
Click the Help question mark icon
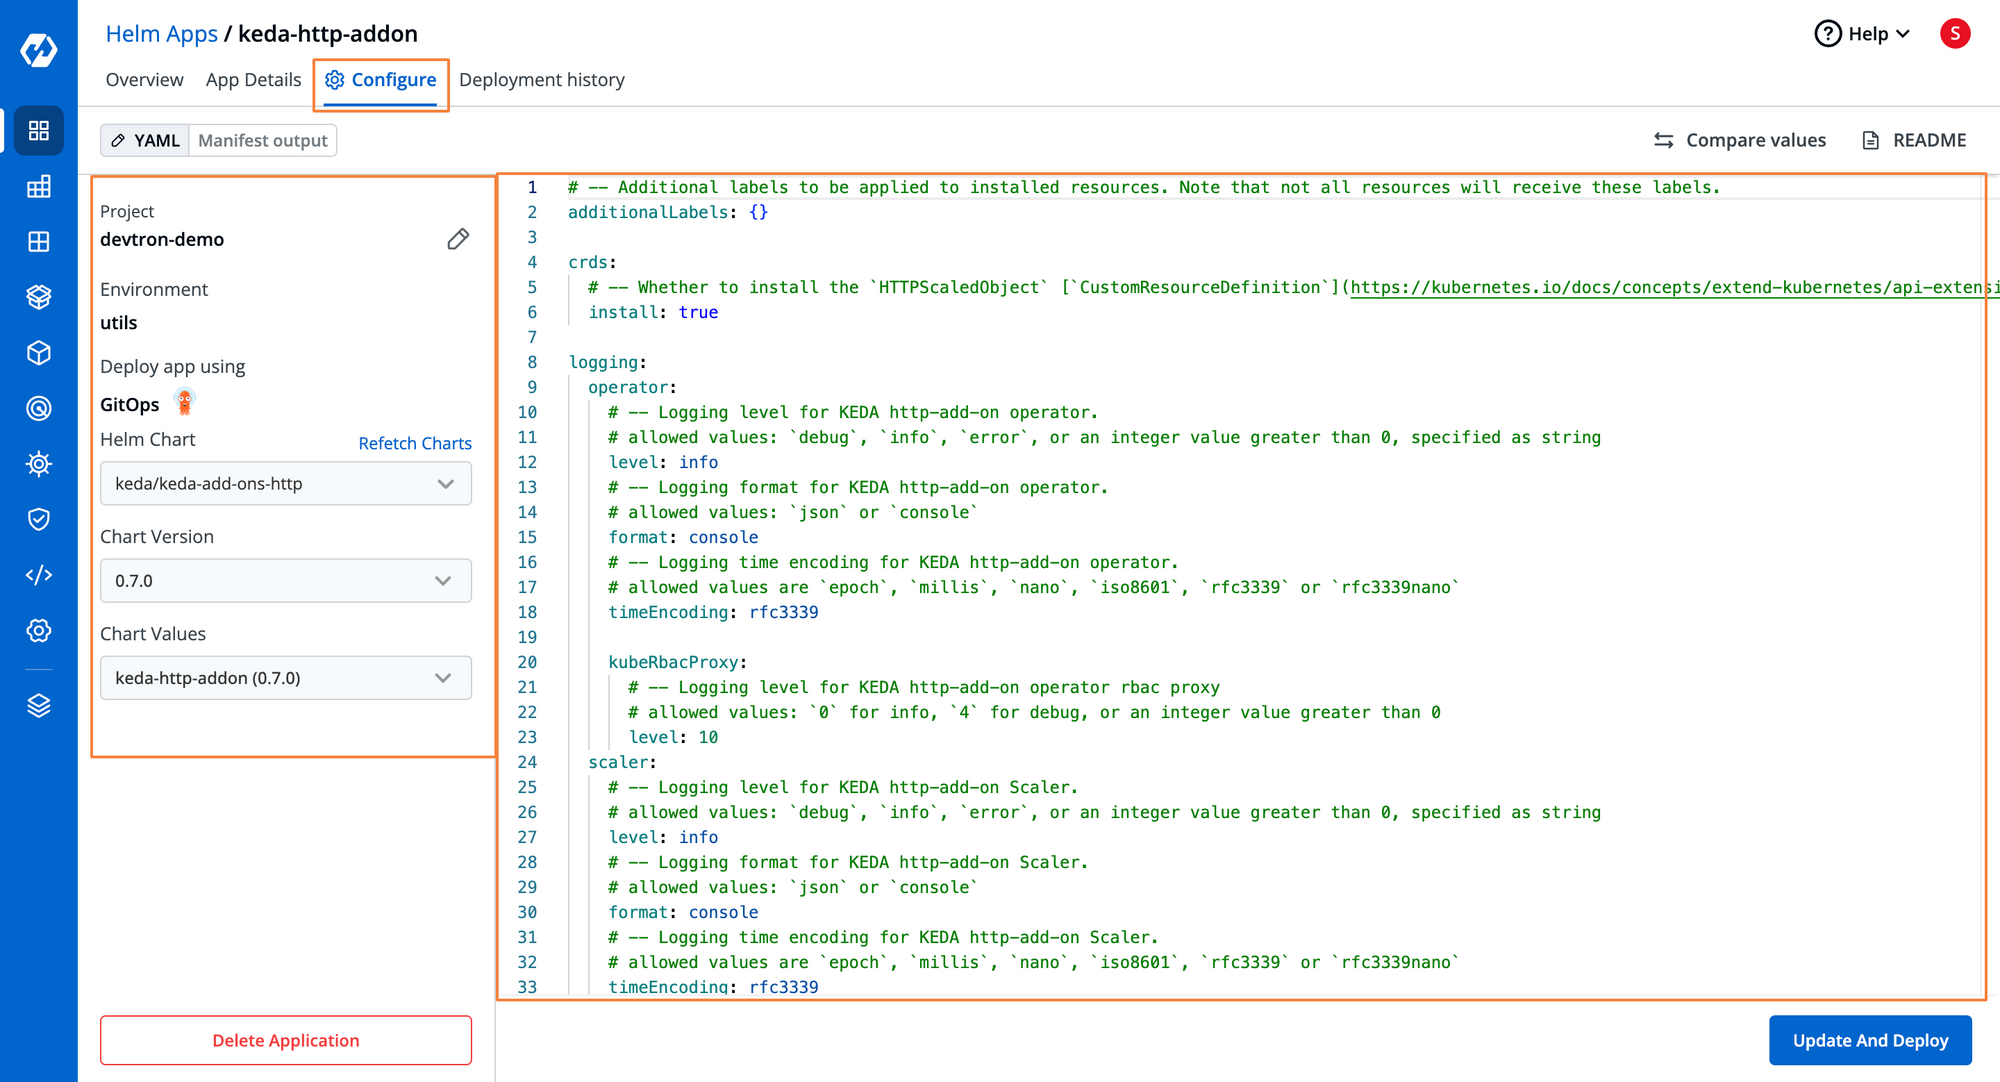click(x=1828, y=34)
